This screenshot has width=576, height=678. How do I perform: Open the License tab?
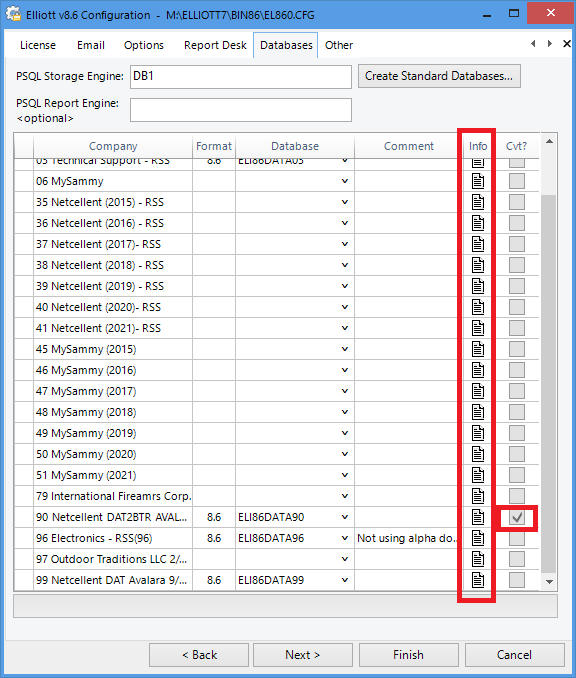[x=38, y=45]
